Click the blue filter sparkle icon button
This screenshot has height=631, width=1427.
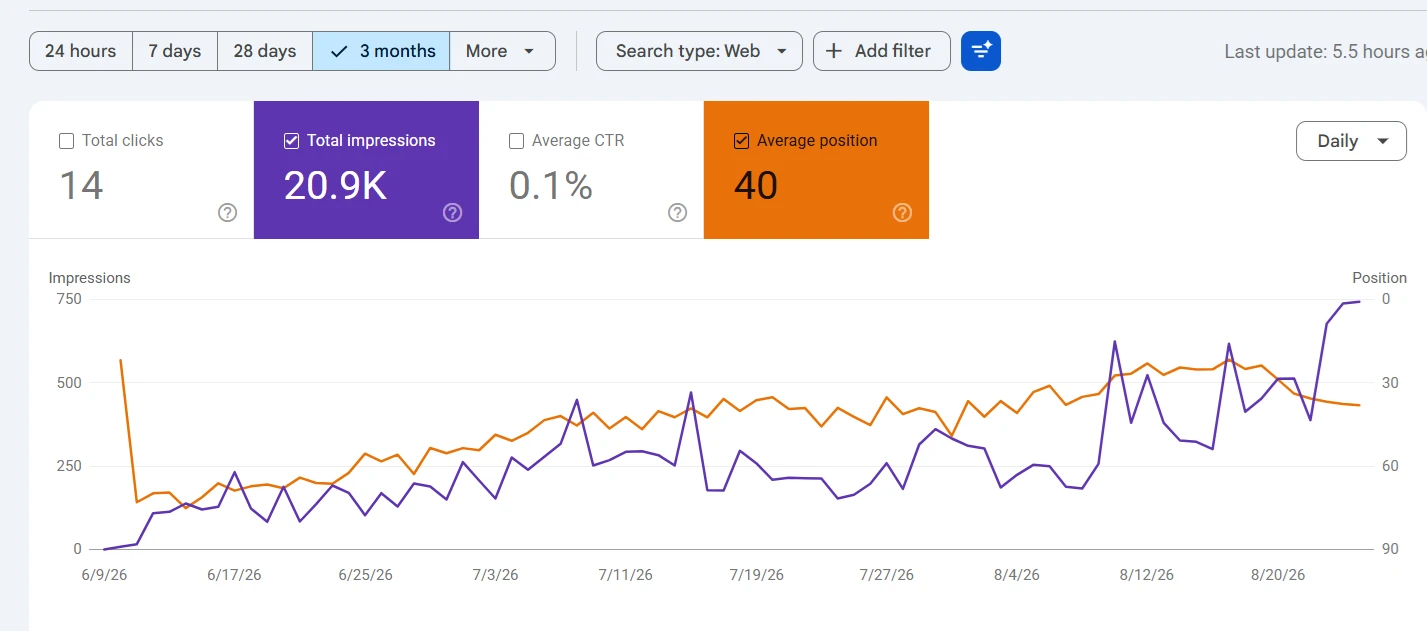click(x=981, y=51)
